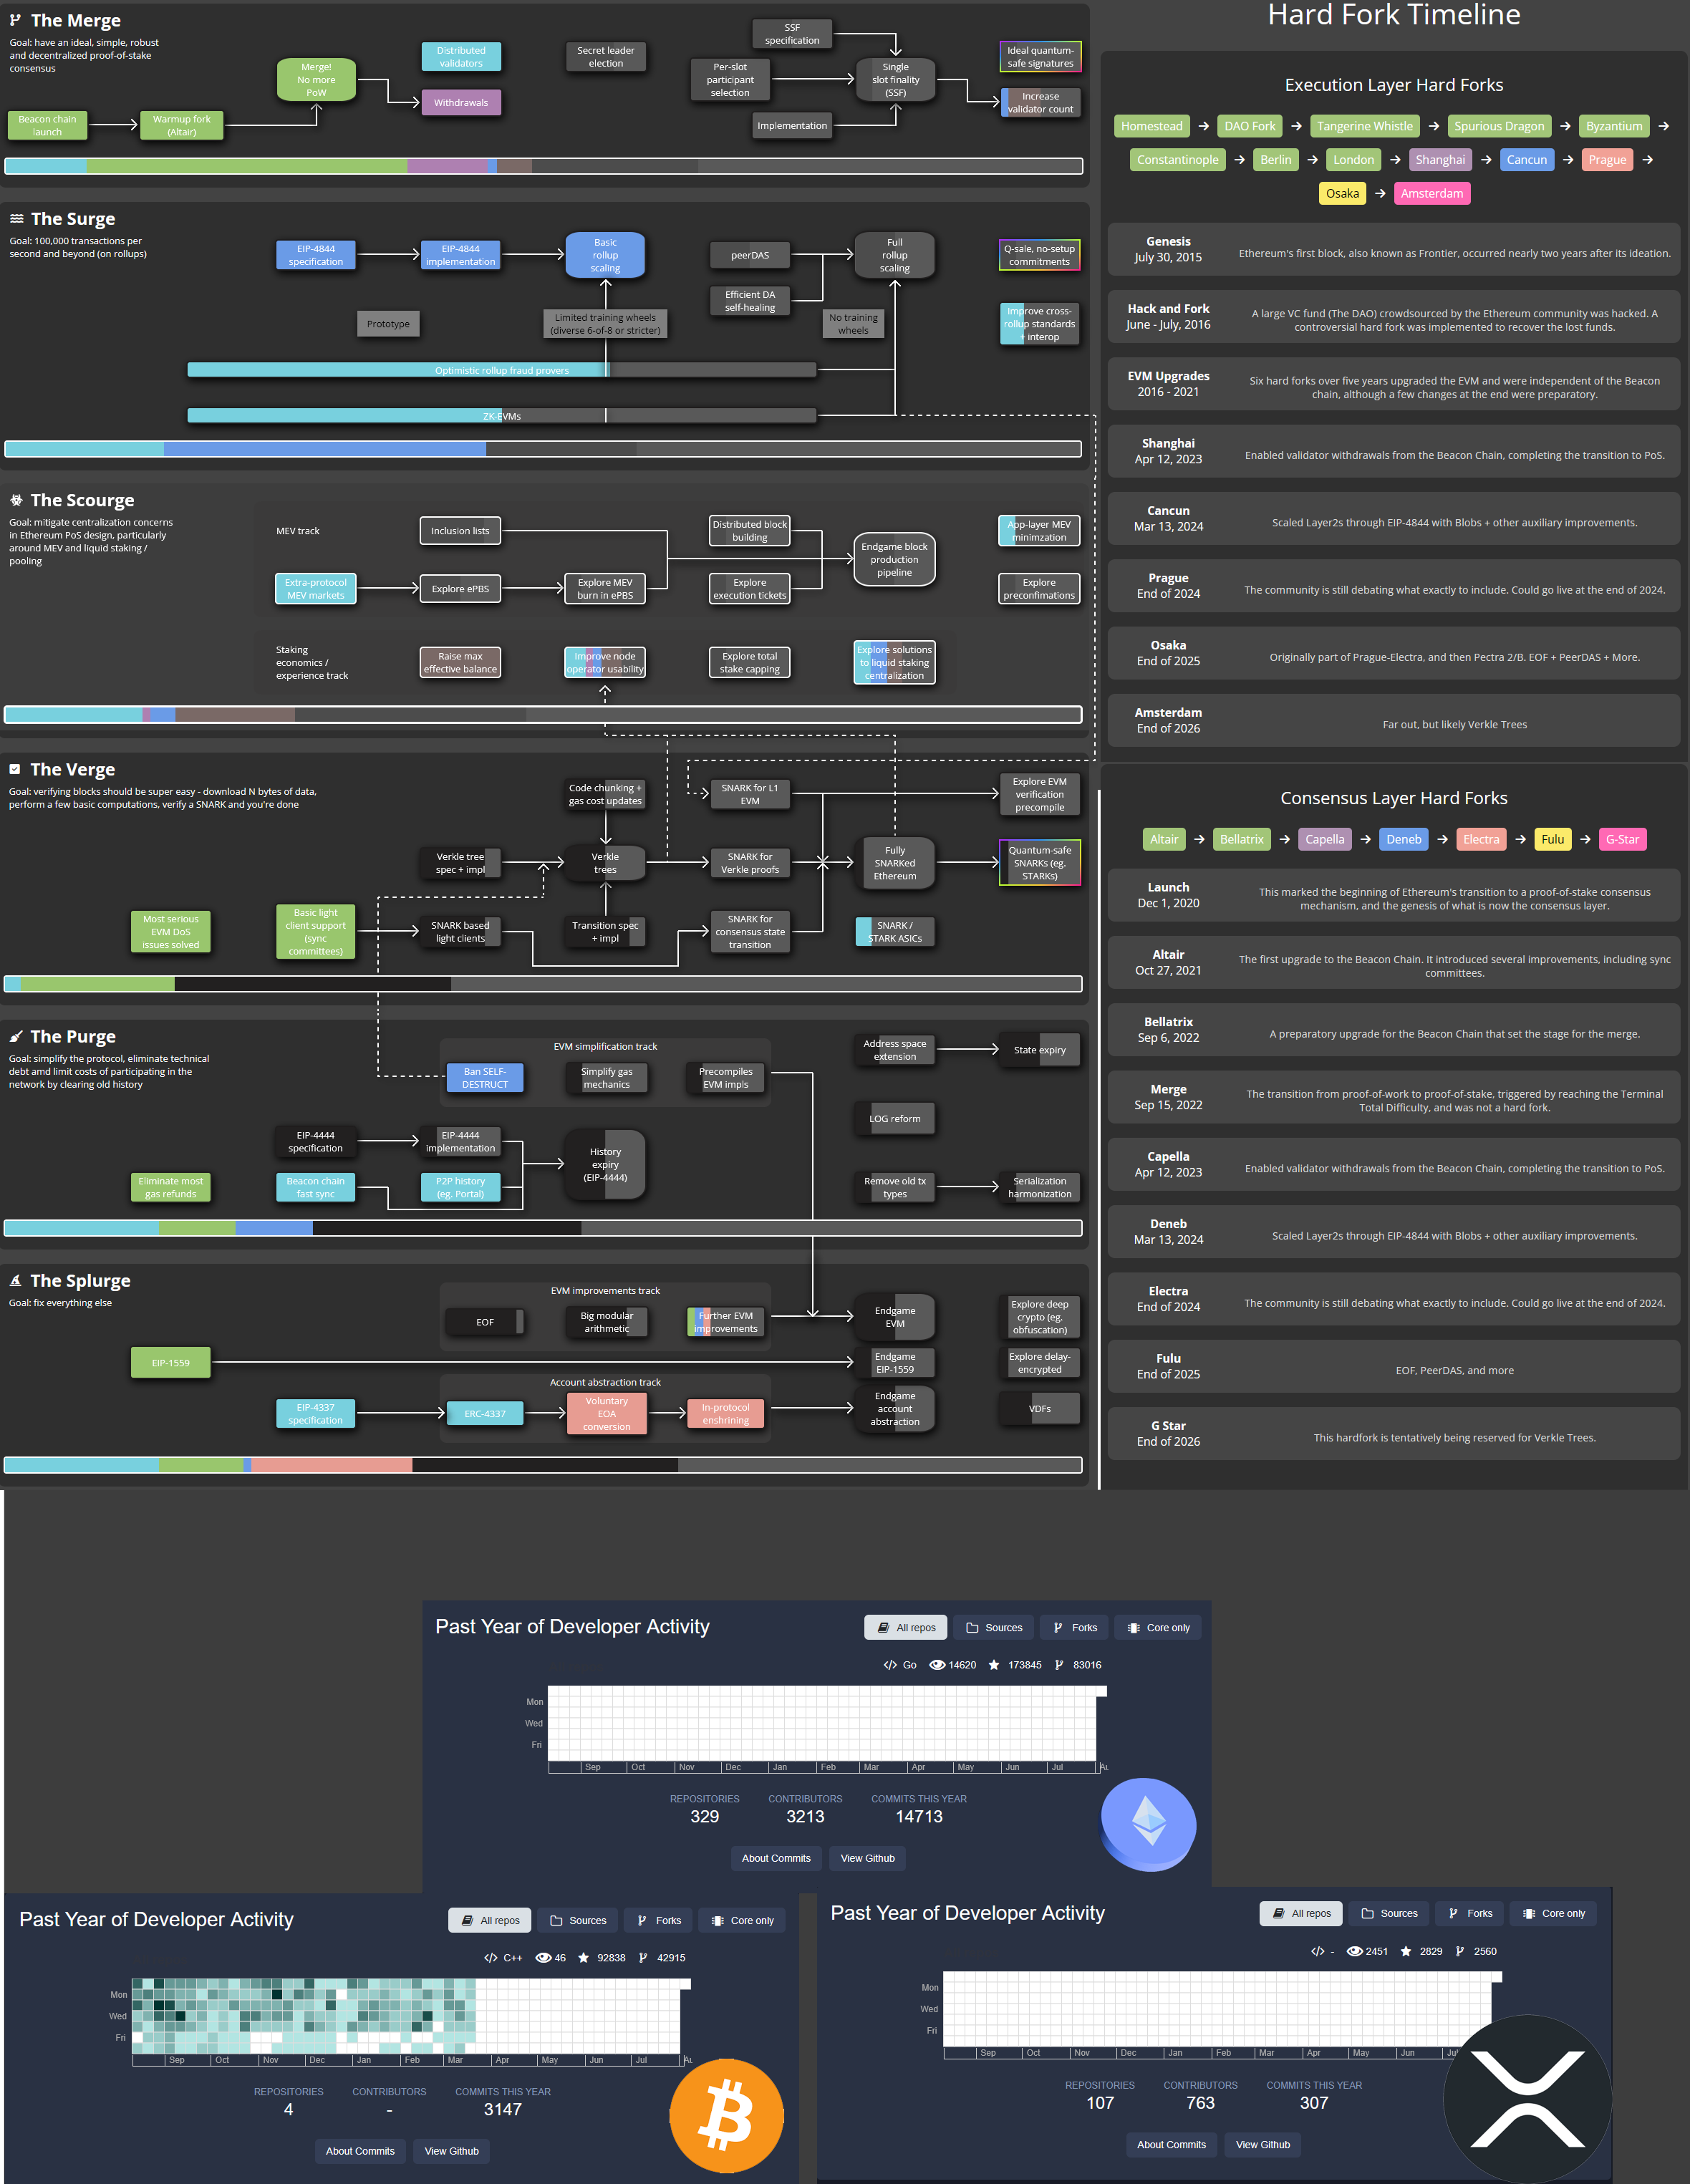Click the EIP-4844 specification node

click(315, 255)
